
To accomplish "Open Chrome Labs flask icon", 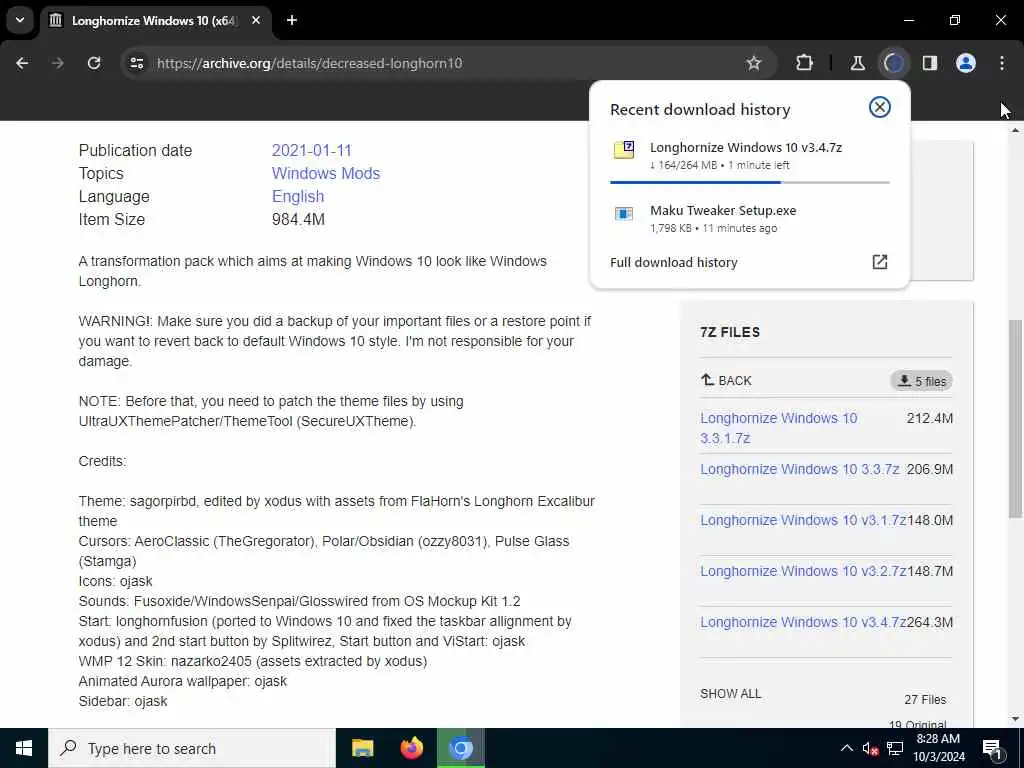I will tap(857, 63).
